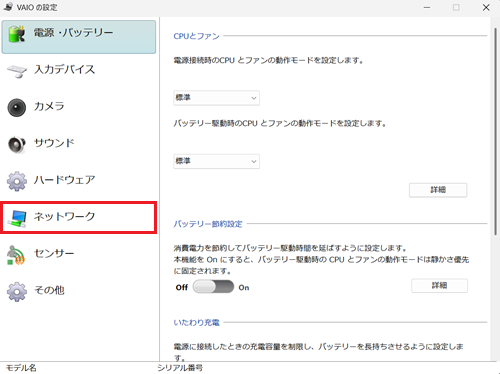Click 詳細 button under バッテリー節約設定
This screenshot has height=374, width=500.
pos(439,286)
